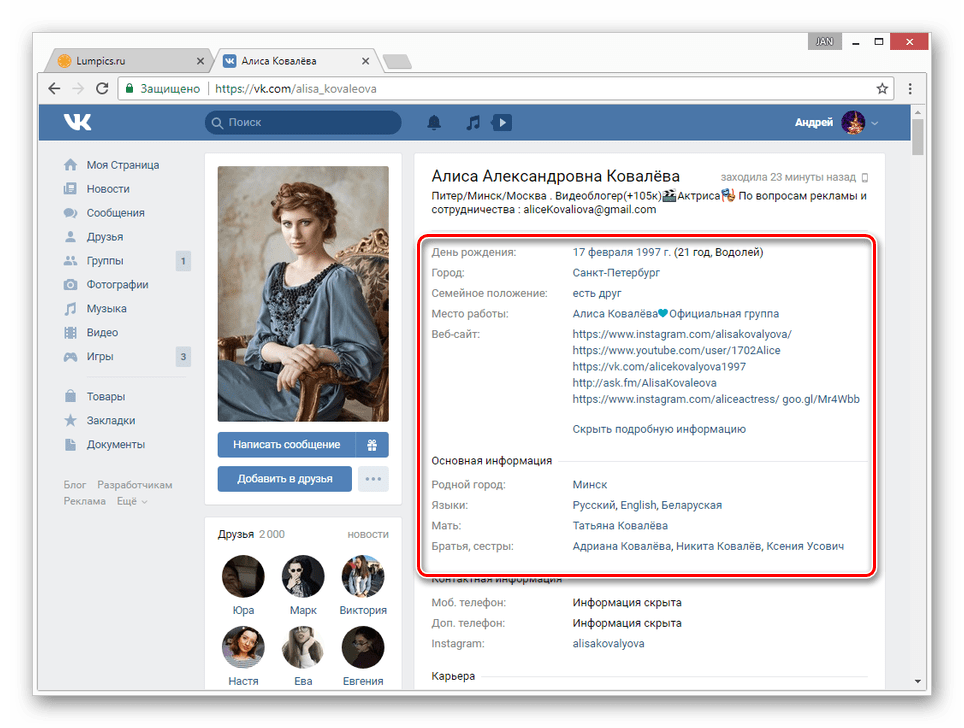The height and width of the screenshot is (728, 964).
Task: Expand the Ещё footer menu
Action: tap(131, 501)
